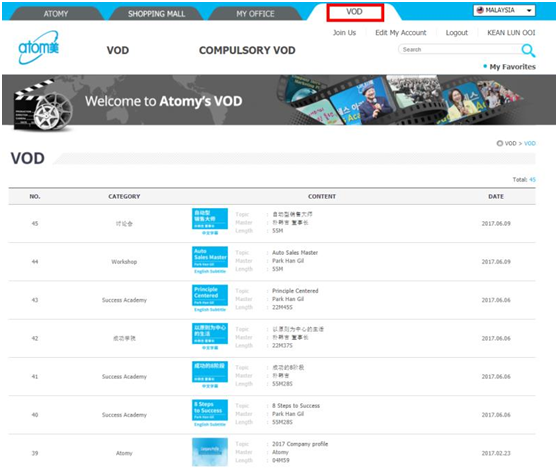Click the DATE column header
Image resolution: width=558 pixels, height=474 pixels.
click(x=496, y=196)
